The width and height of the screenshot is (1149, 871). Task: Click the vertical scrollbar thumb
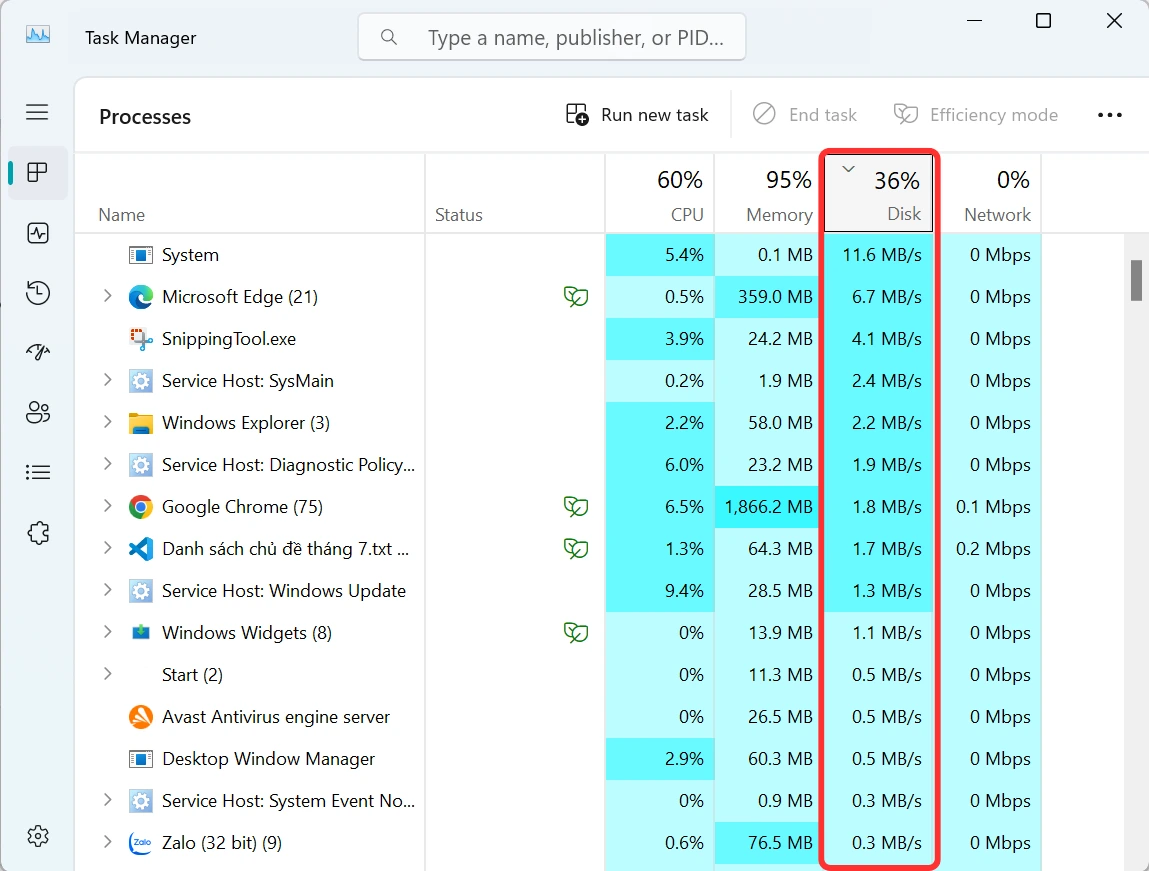click(x=1136, y=280)
